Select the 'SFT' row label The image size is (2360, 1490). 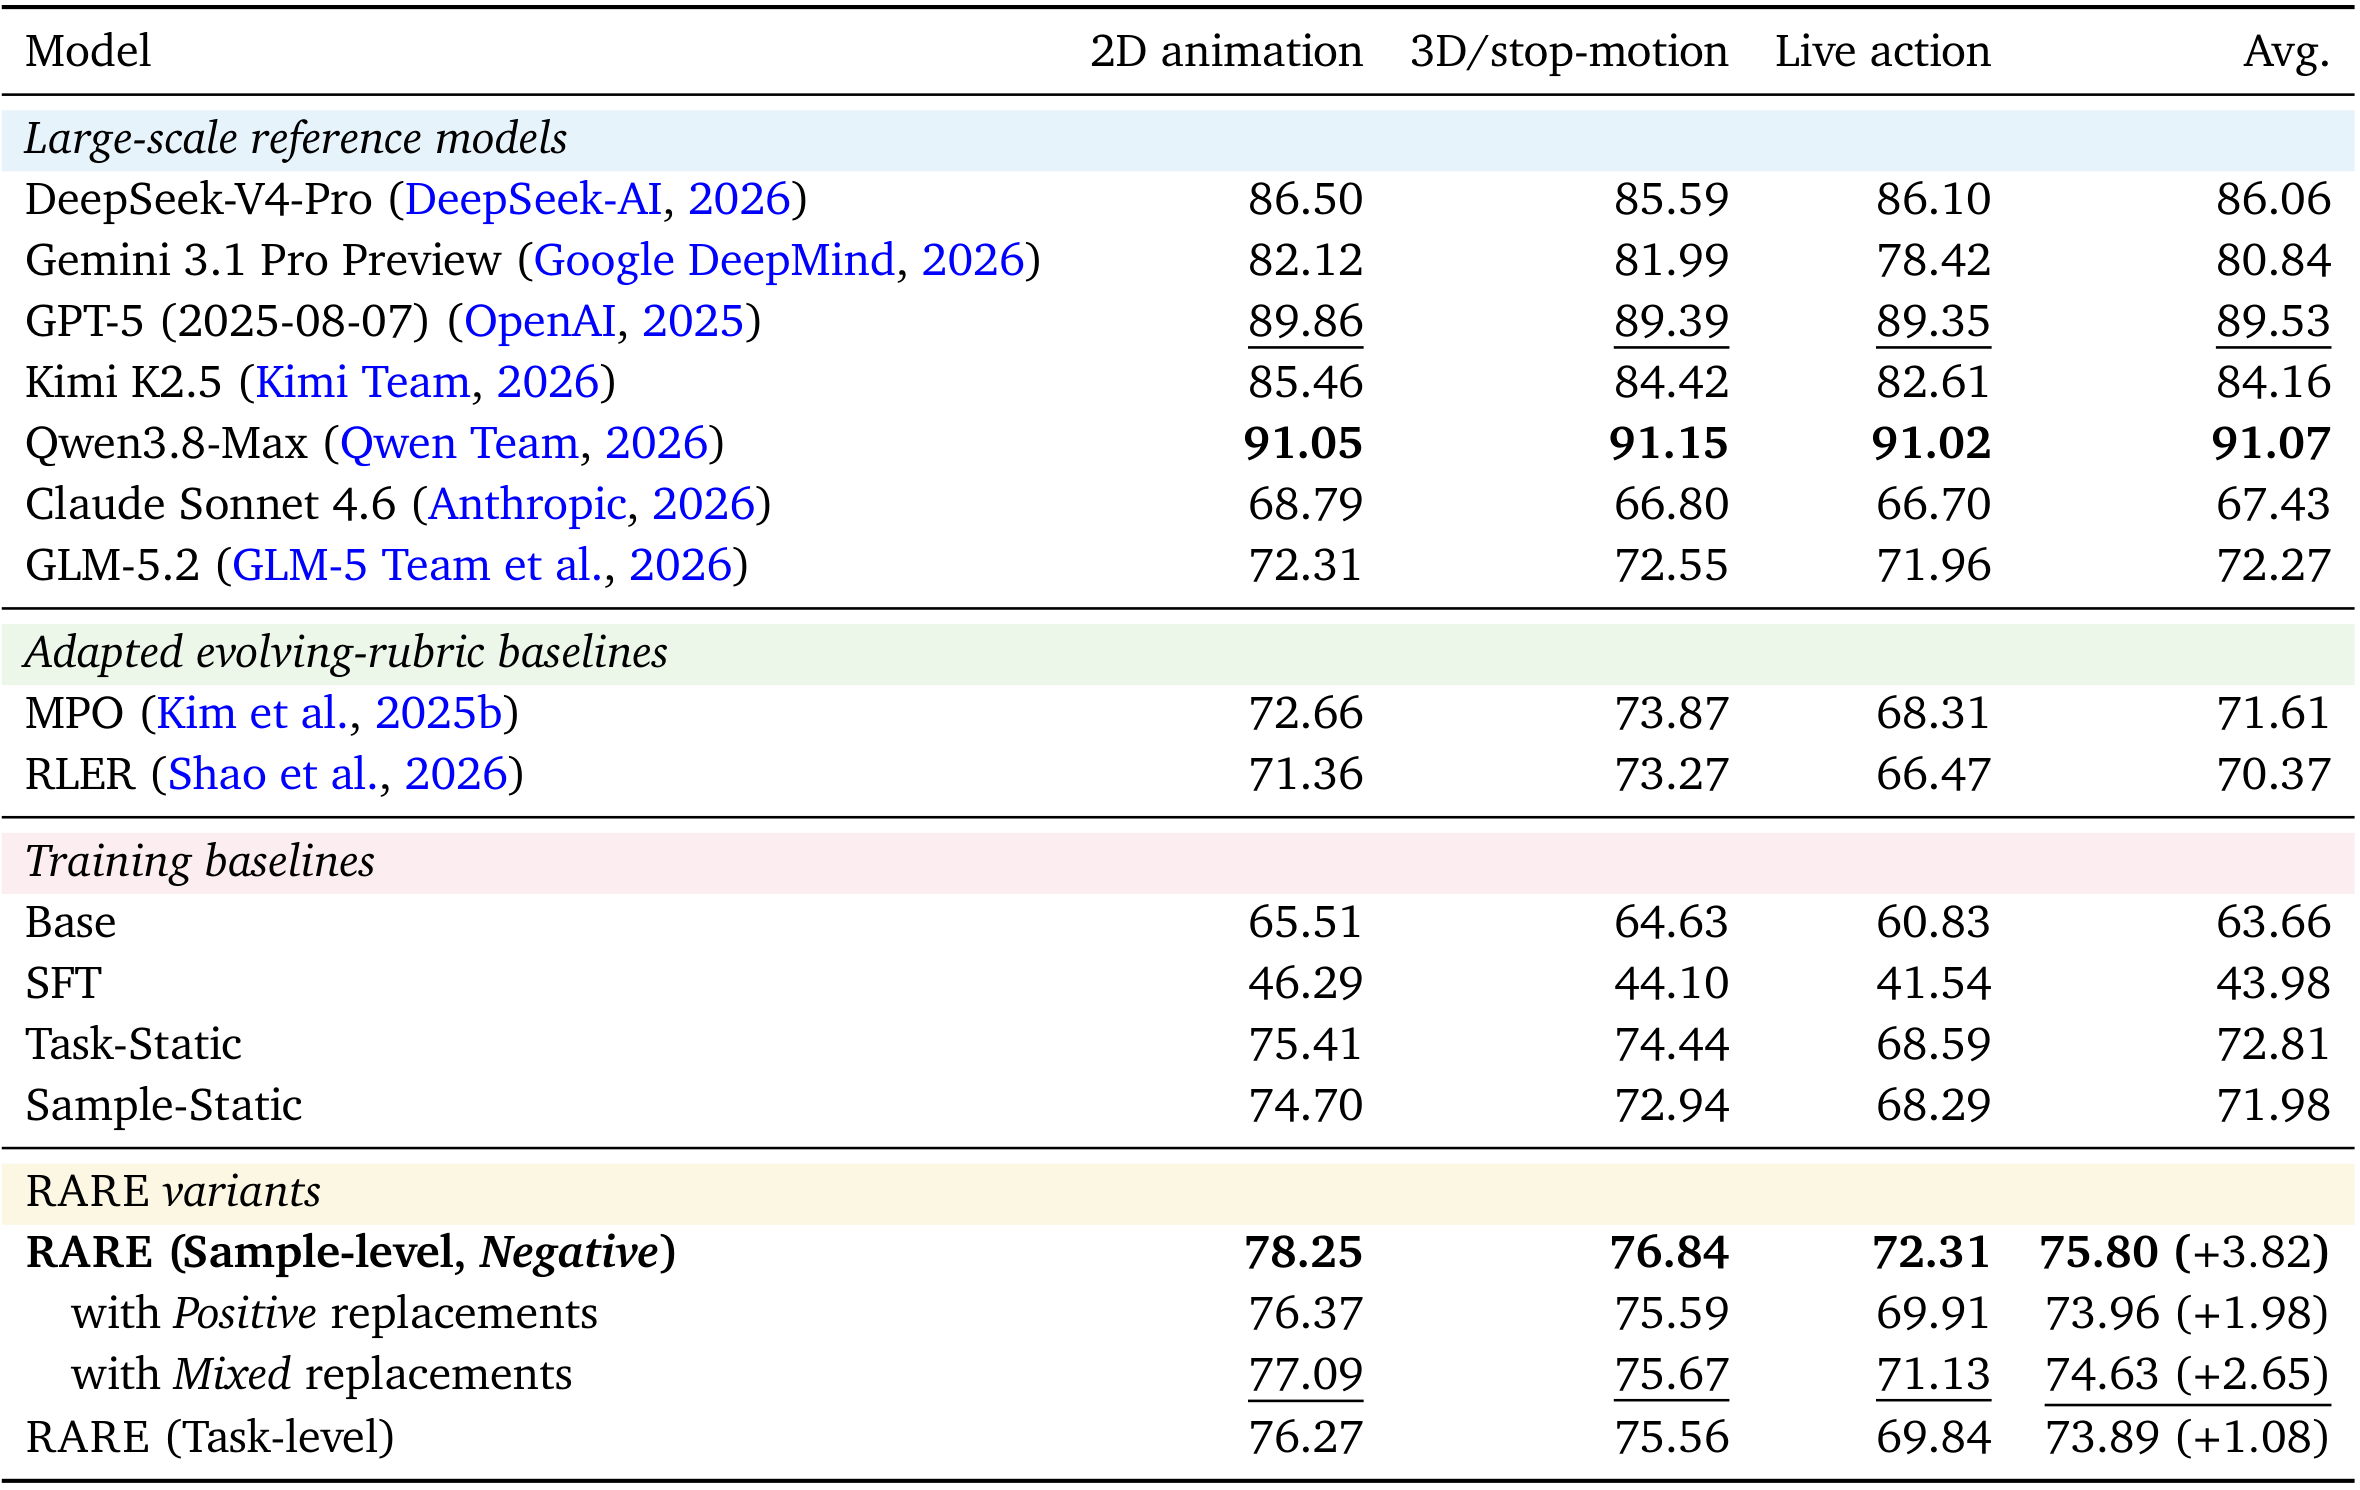(x=63, y=984)
